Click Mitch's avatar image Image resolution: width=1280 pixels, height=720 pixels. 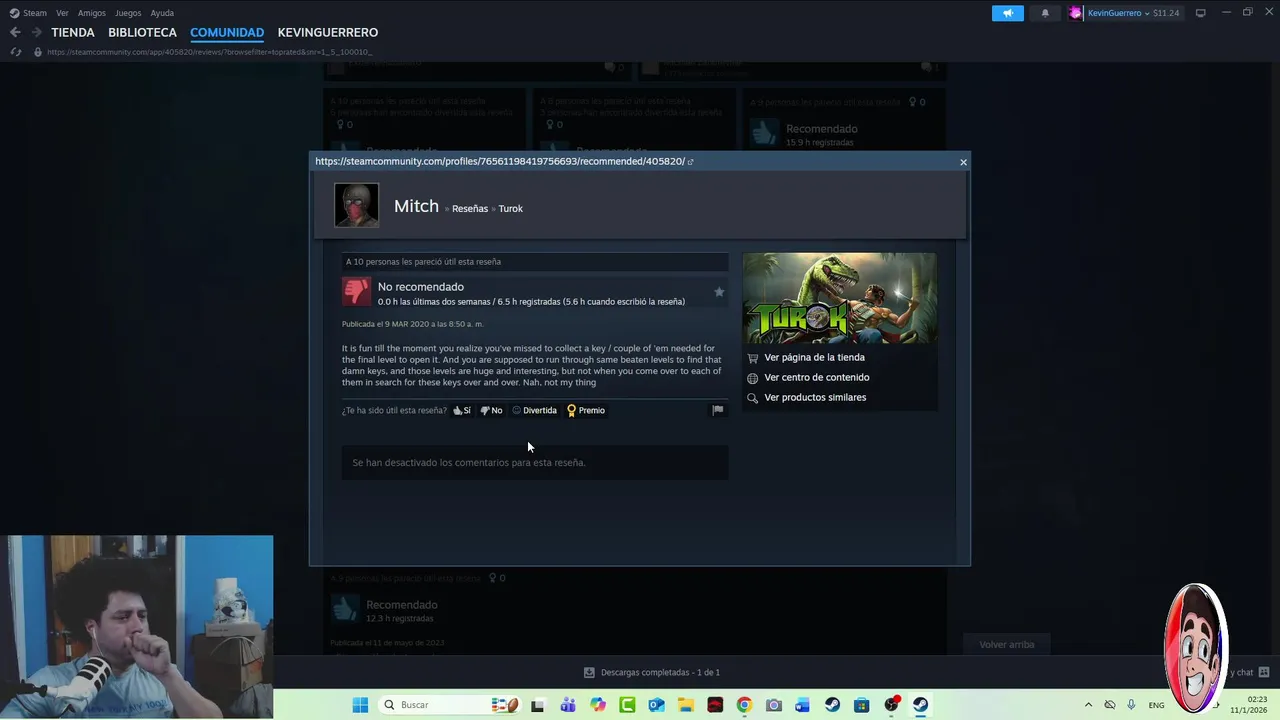pyautogui.click(x=356, y=205)
